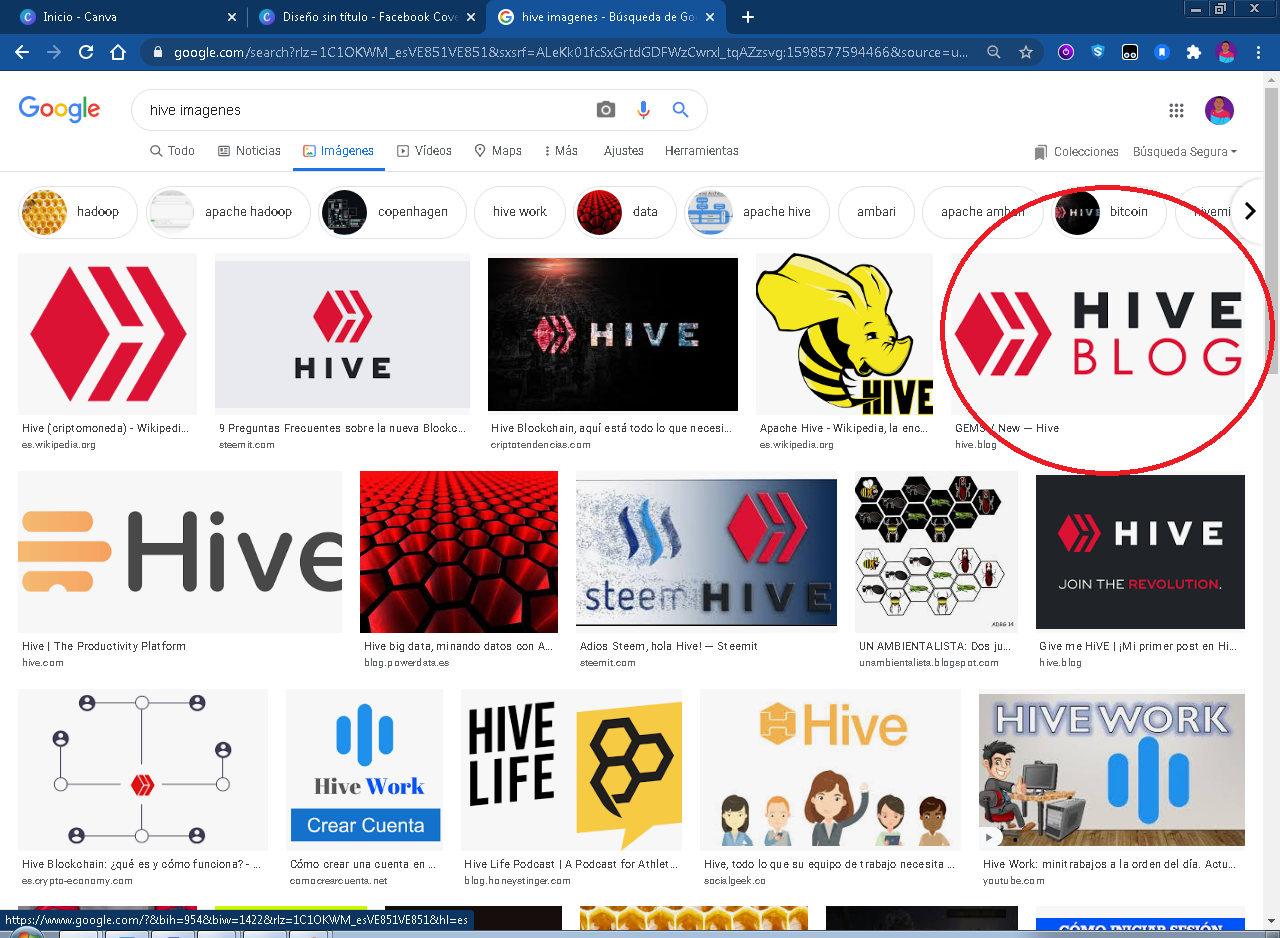Expand the Más menu
Viewport: 1280px width, 938px height.
[x=561, y=151]
